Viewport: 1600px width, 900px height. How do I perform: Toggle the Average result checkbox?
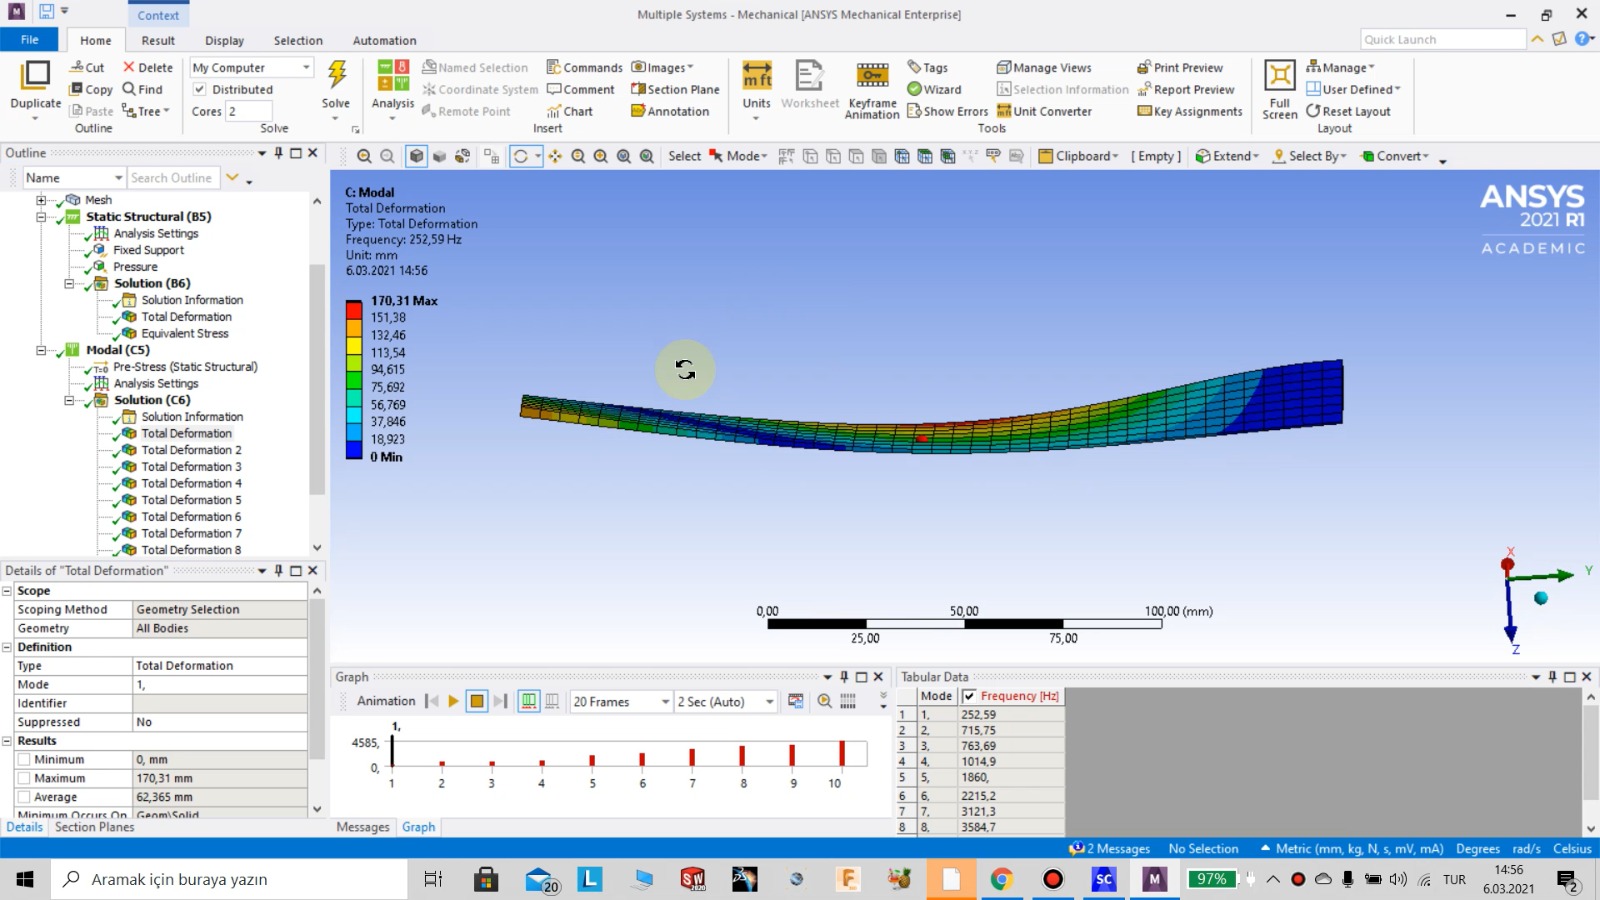click(x=24, y=798)
